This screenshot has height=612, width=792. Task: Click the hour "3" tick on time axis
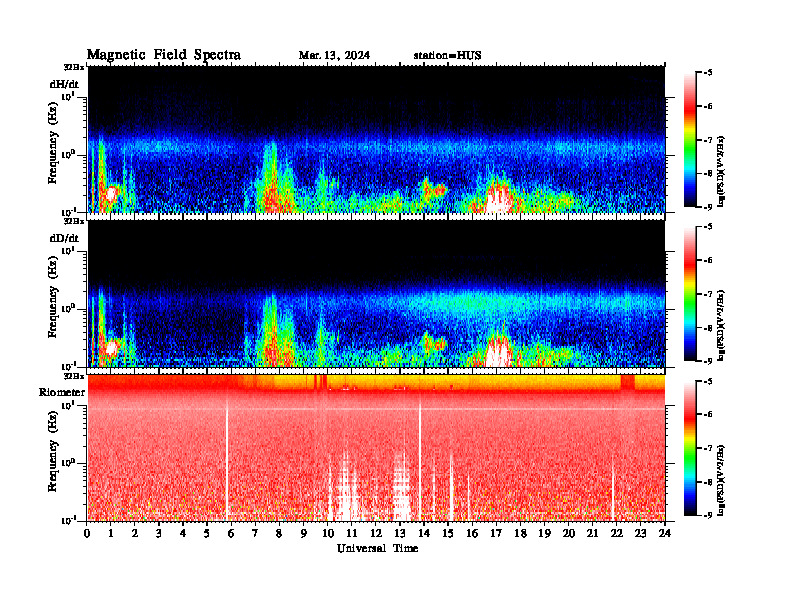click(159, 533)
